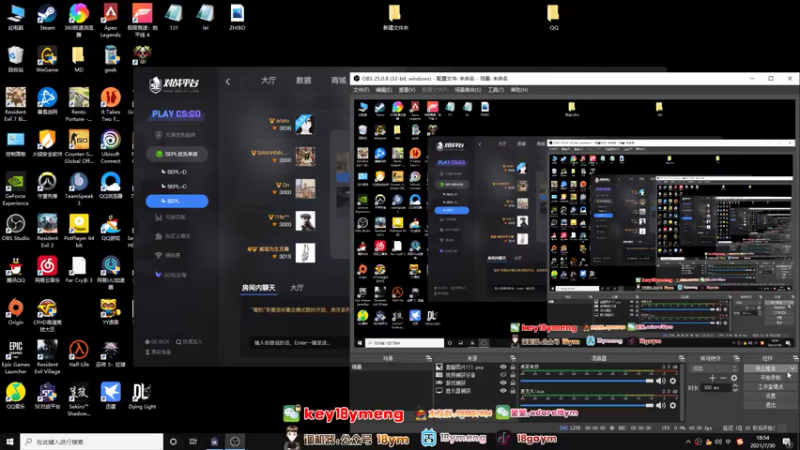Image resolution: width=800 pixels, height=450 pixels.
Task: Open the dropdown arrow beside Stop Streaming
Action: pyautogui.click(x=792, y=368)
